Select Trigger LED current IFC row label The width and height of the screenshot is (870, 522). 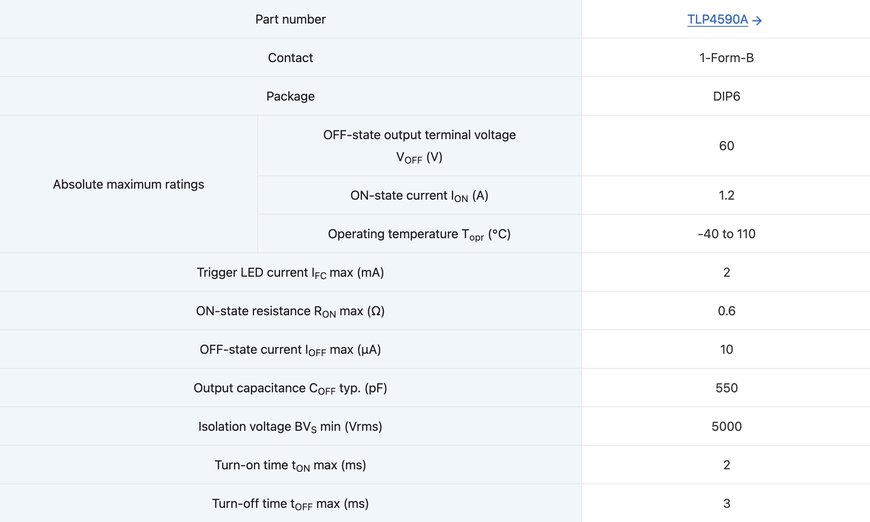pos(290,272)
